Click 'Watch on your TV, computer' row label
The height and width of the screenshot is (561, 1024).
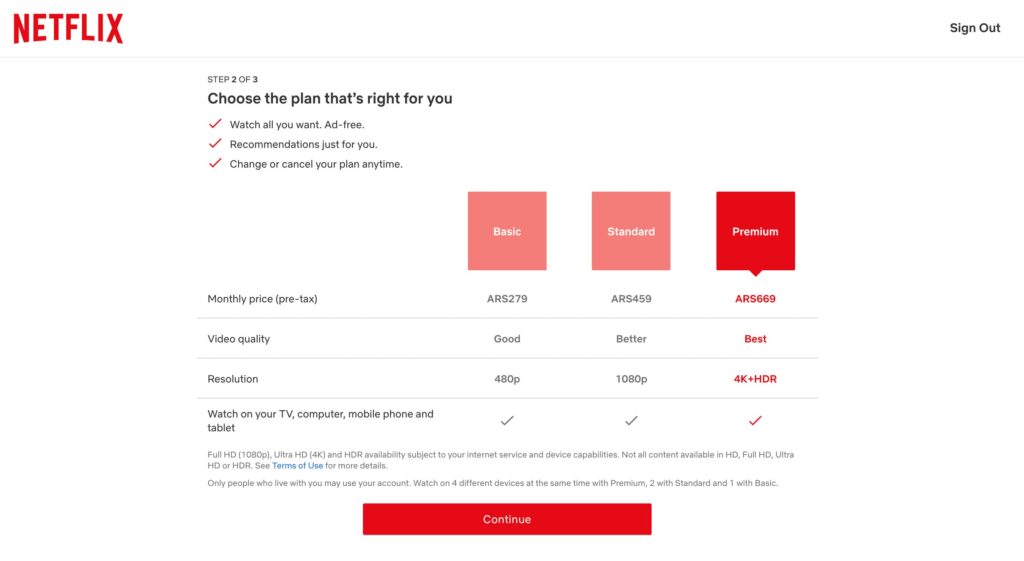320,421
